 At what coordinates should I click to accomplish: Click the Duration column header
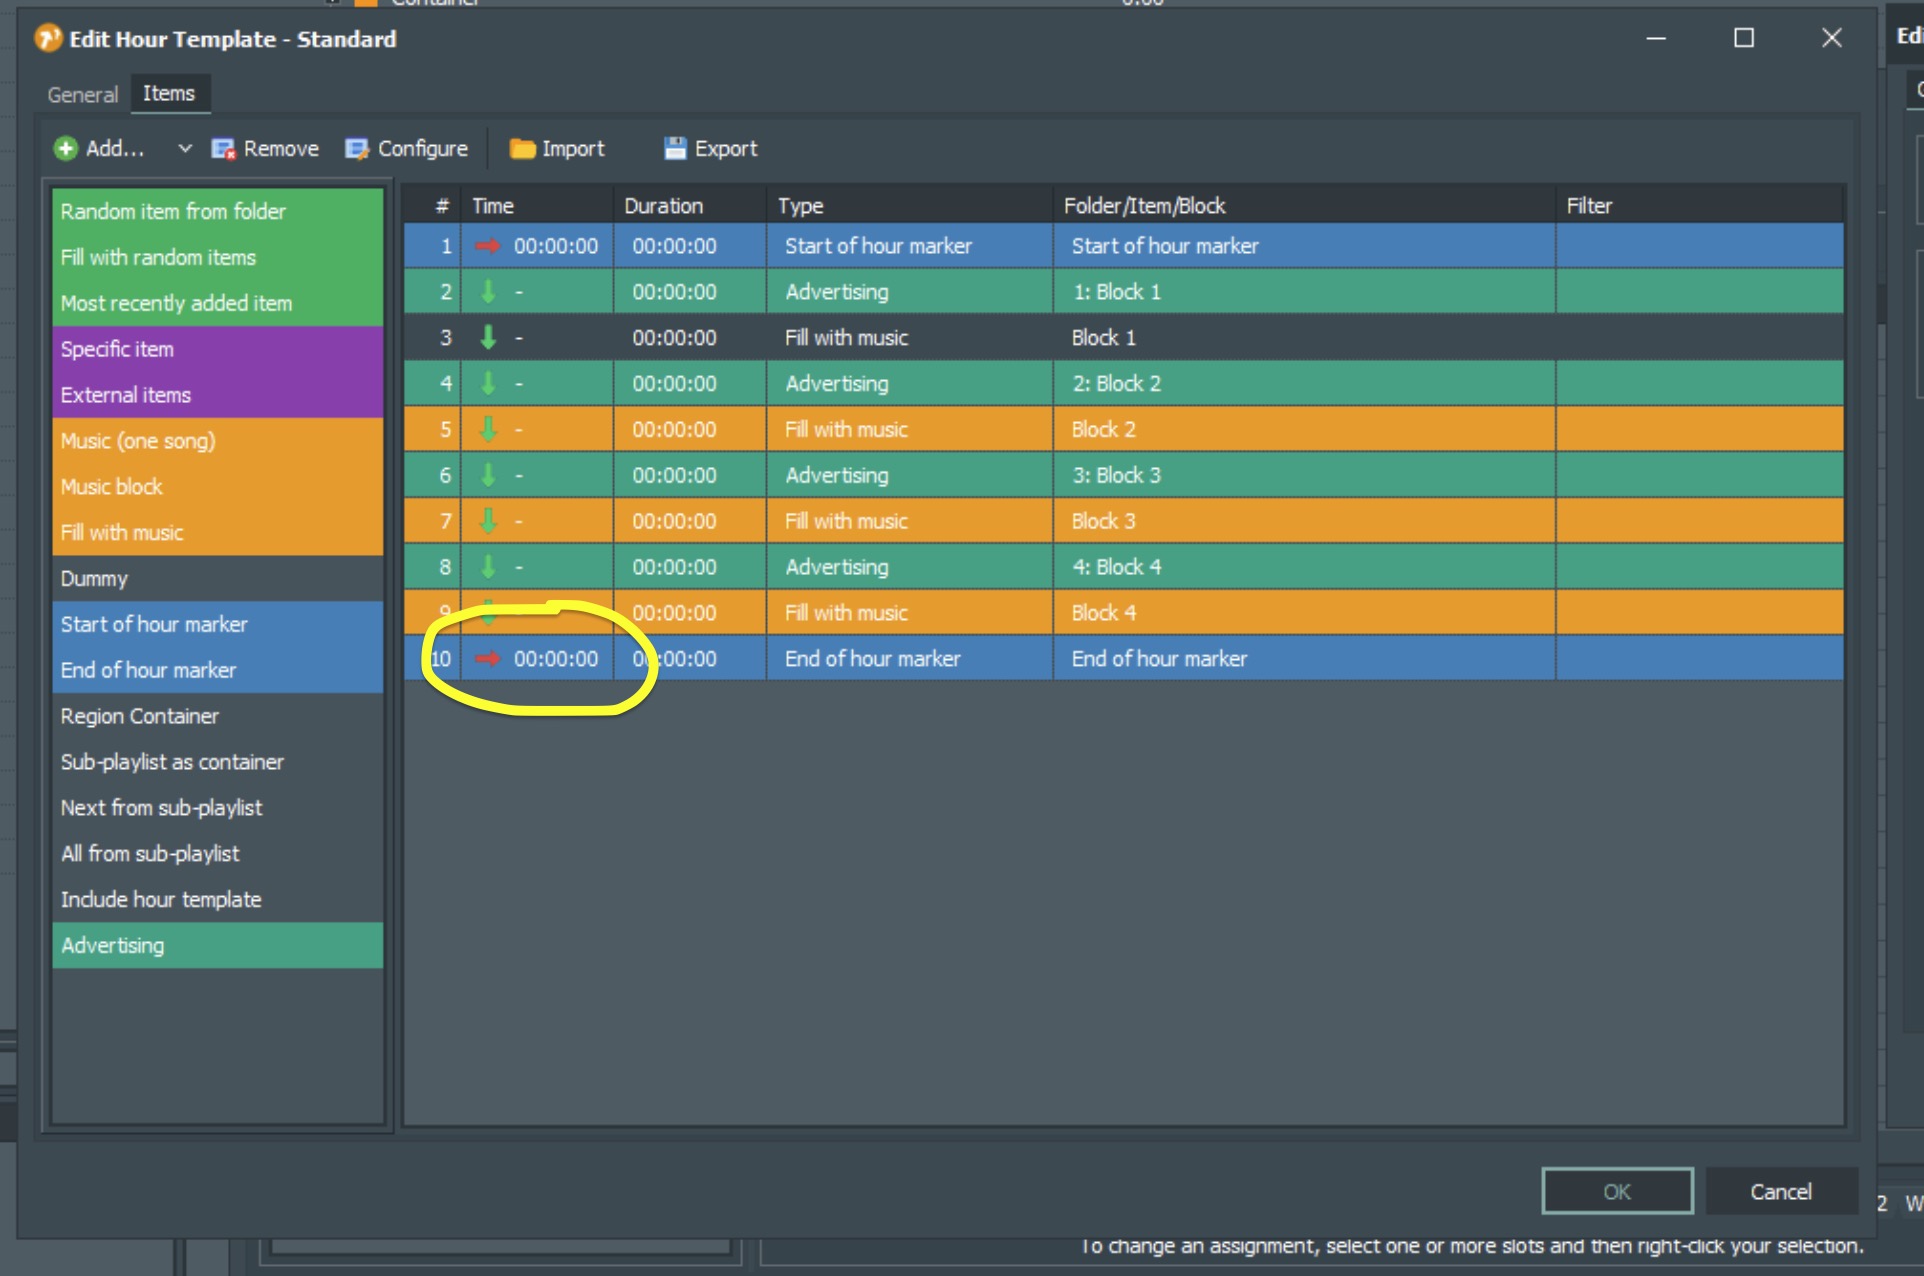point(663,206)
